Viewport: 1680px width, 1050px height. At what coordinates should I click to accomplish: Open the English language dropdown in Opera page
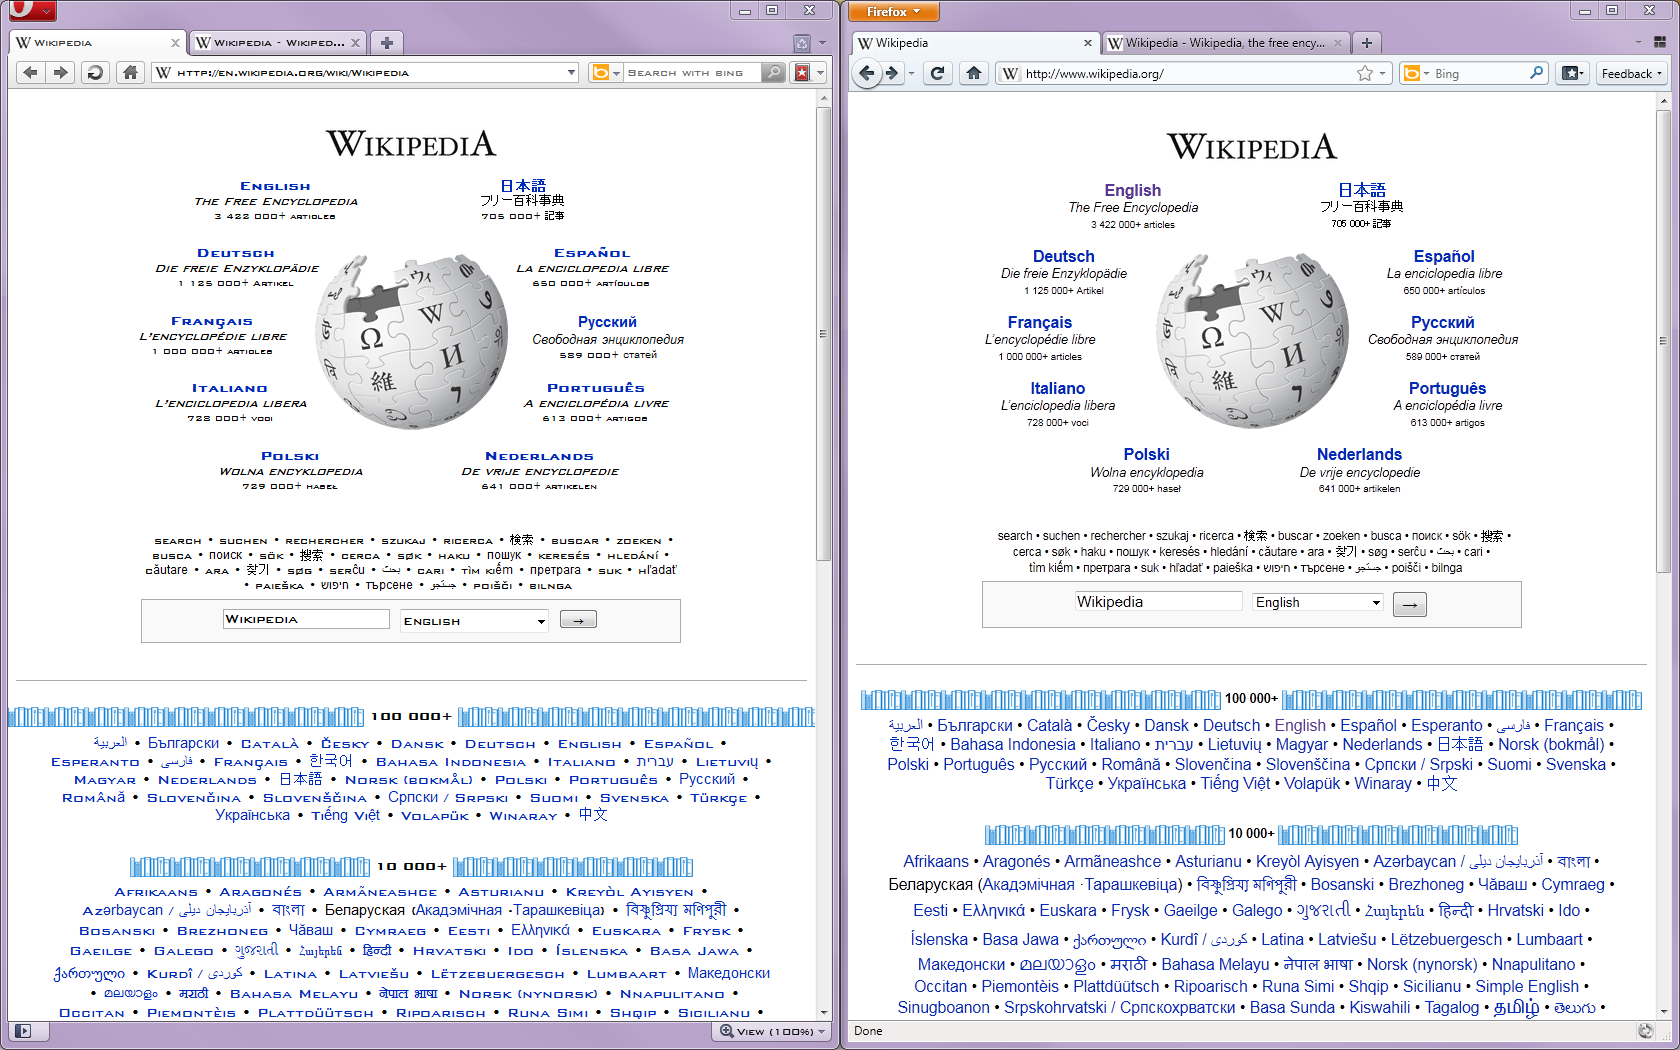tap(474, 621)
